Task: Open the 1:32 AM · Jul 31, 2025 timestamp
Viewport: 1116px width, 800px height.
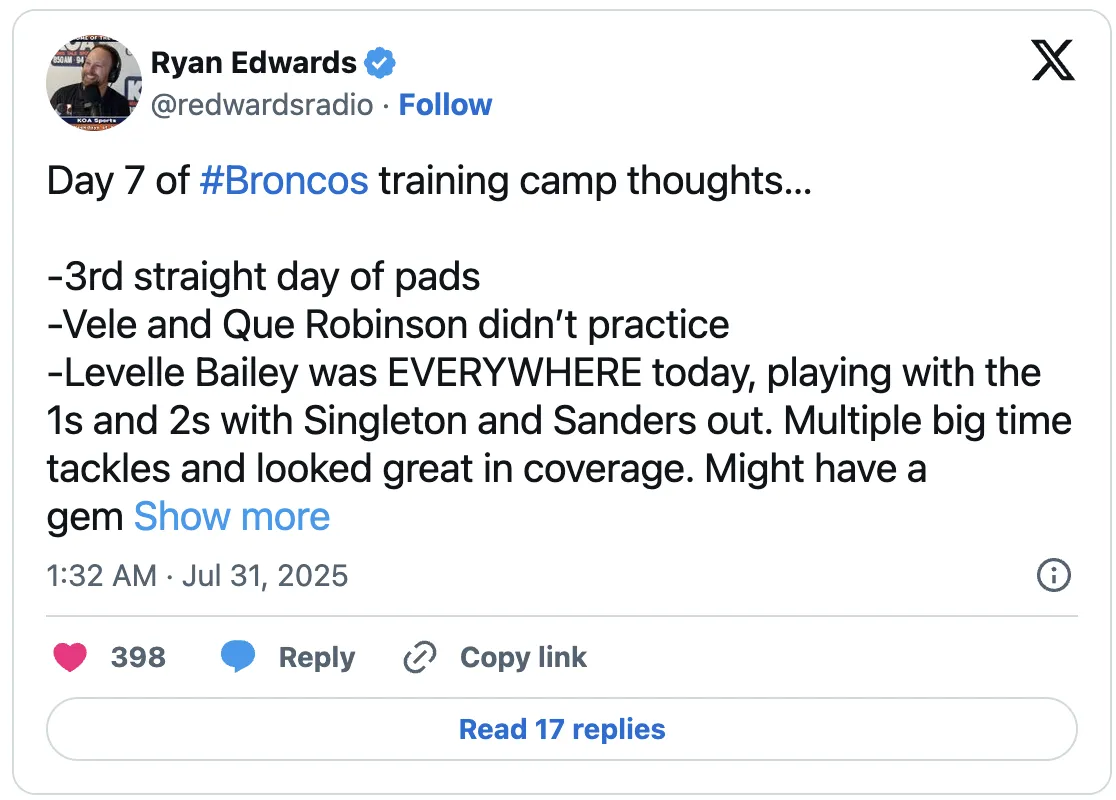Action: [x=197, y=575]
